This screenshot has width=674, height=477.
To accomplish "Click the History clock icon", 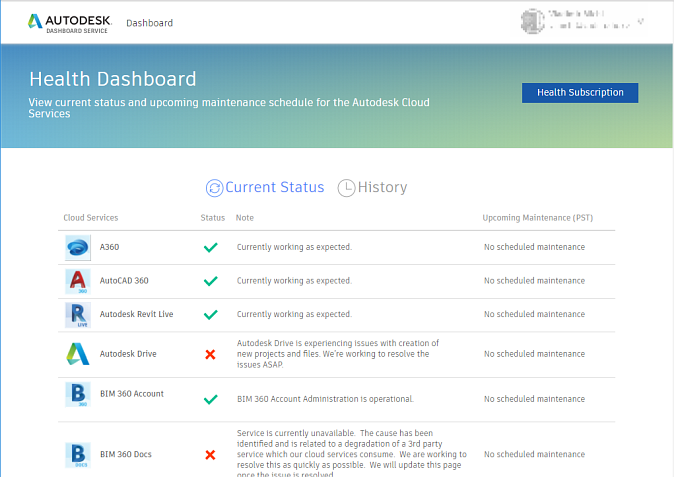I will pyautogui.click(x=346, y=188).
